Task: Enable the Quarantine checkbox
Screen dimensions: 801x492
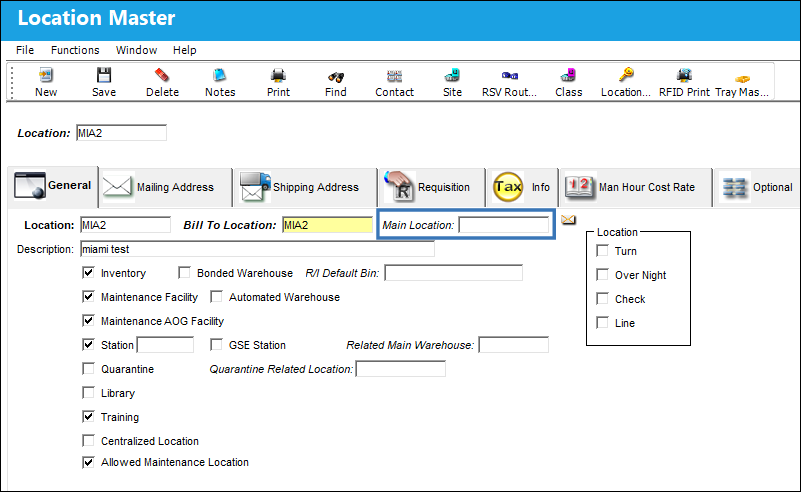Action: pos(88,369)
